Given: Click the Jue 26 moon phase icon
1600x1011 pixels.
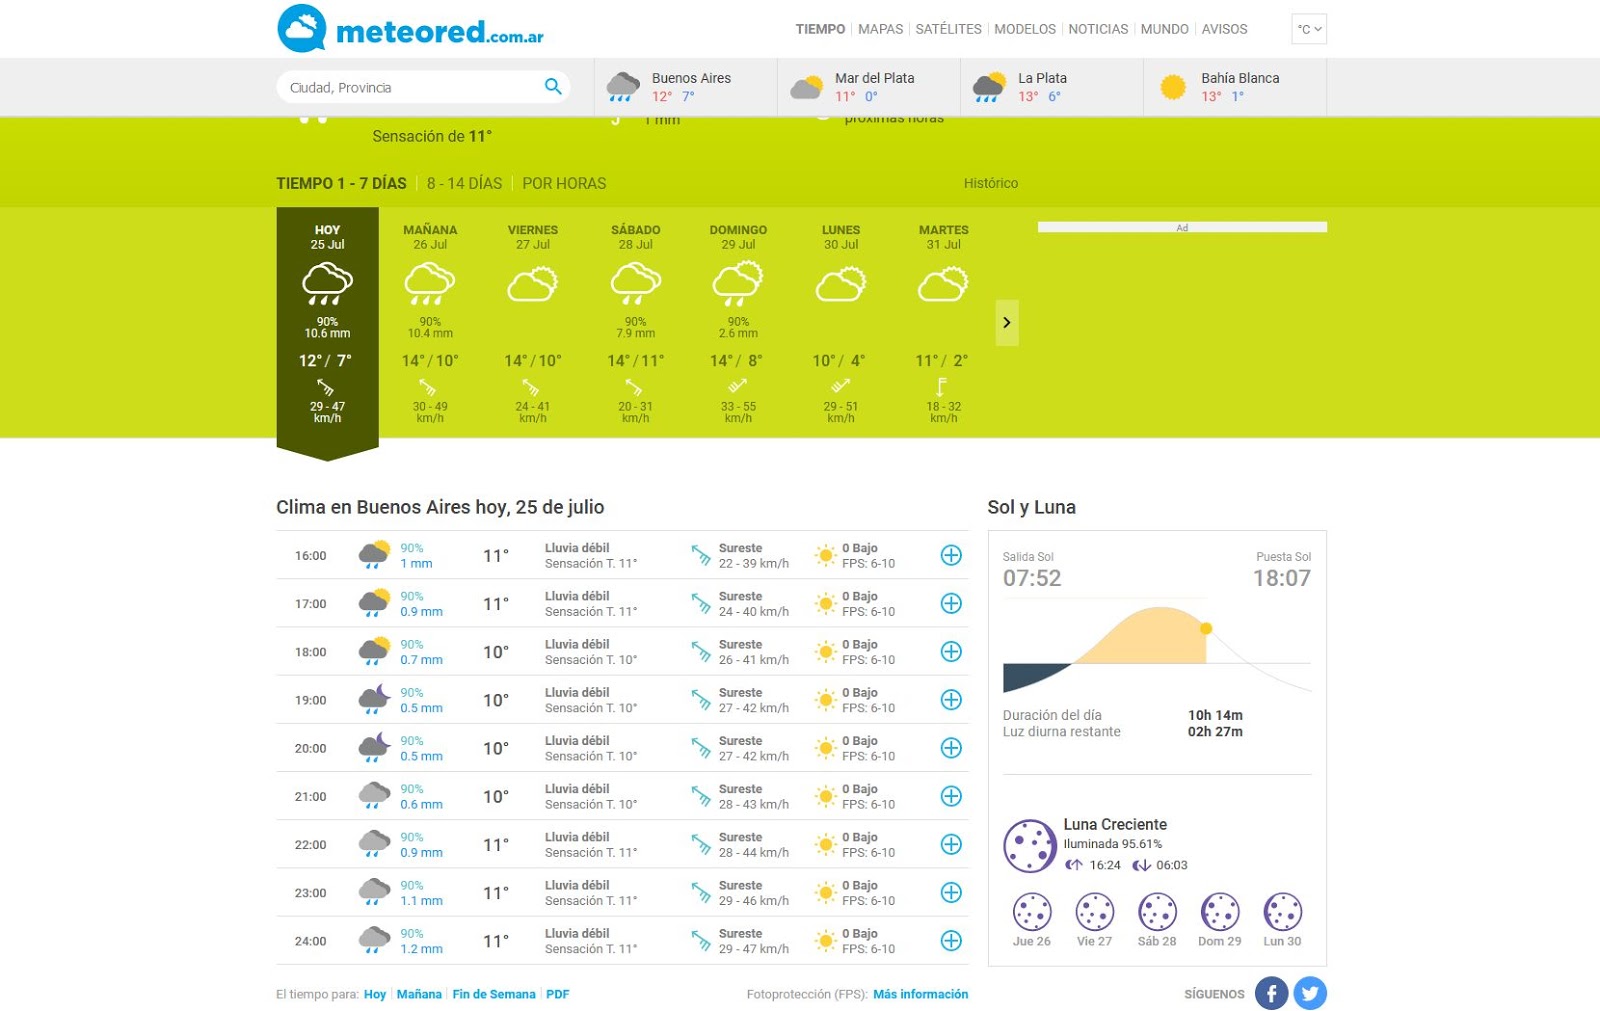Looking at the screenshot, I should pos(1032,912).
